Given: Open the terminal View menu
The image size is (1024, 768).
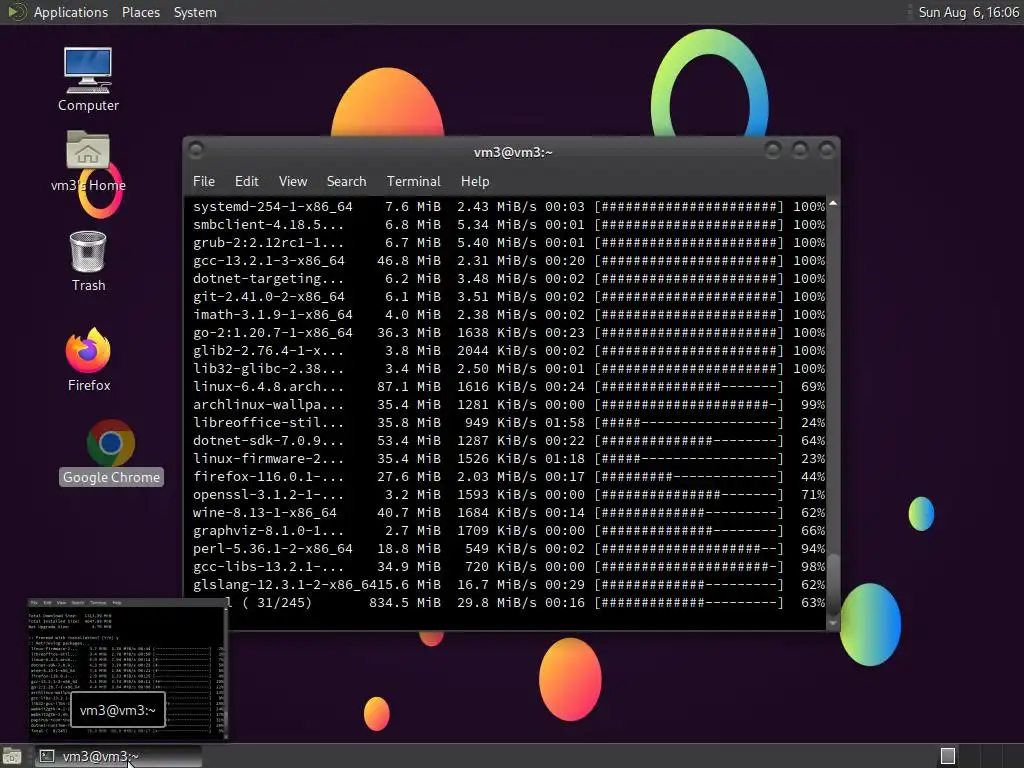Looking at the screenshot, I should click(293, 181).
